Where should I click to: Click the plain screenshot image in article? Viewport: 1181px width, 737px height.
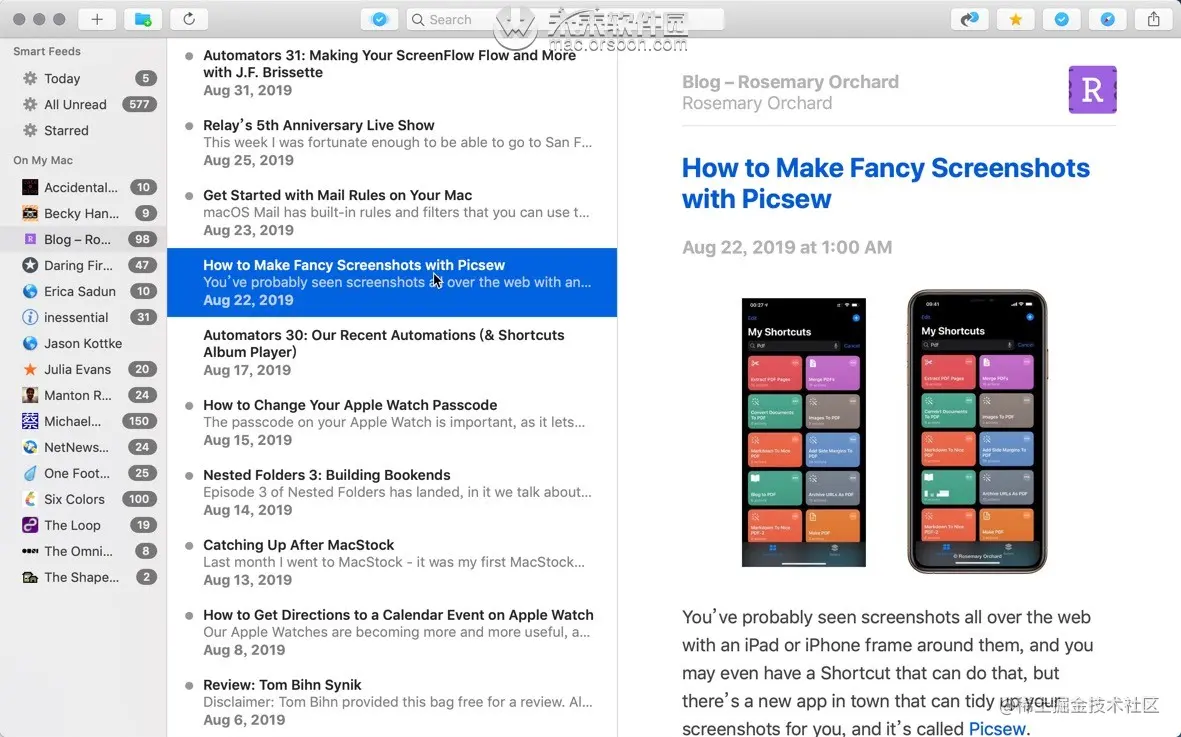click(x=804, y=432)
